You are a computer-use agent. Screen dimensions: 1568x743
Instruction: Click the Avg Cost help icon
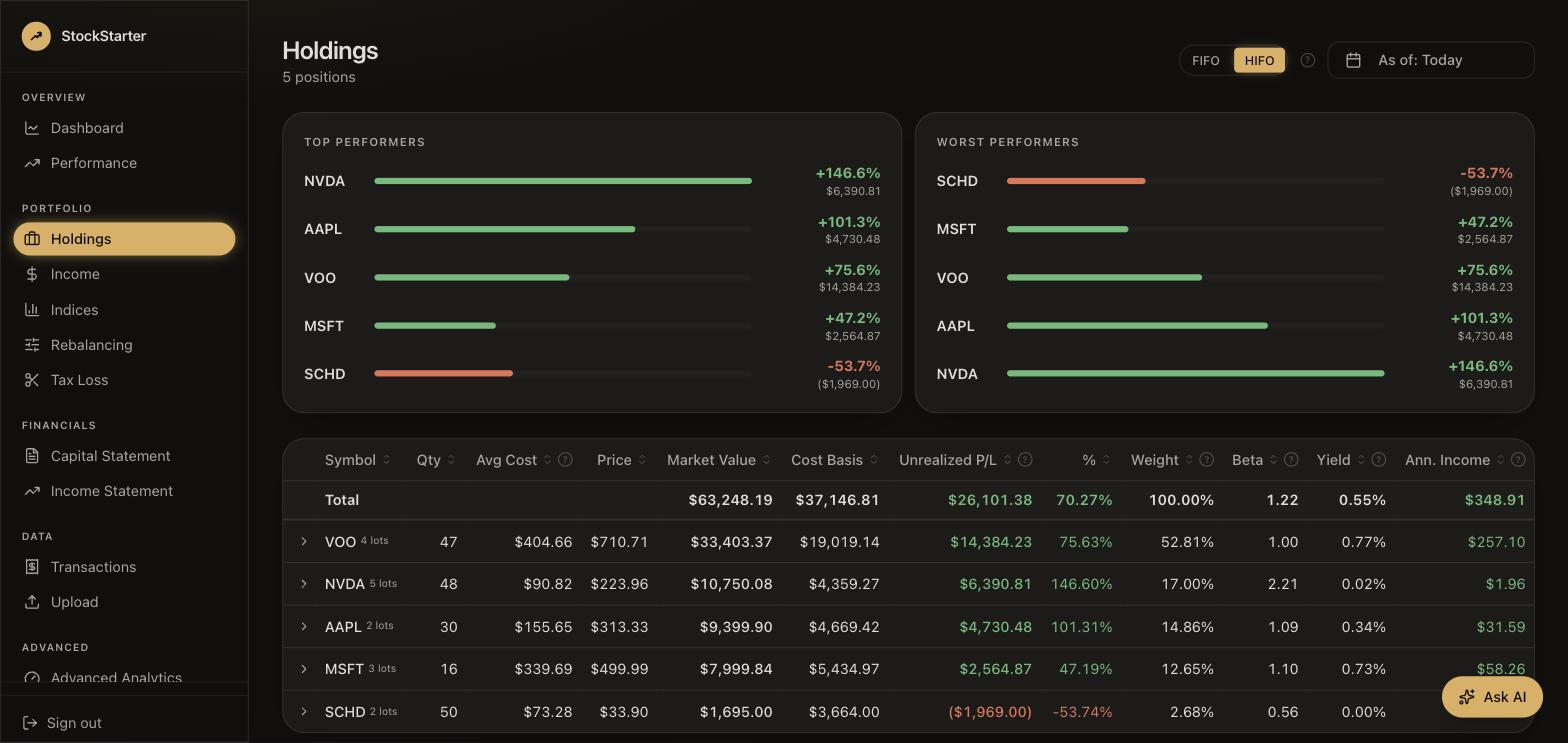click(565, 460)
